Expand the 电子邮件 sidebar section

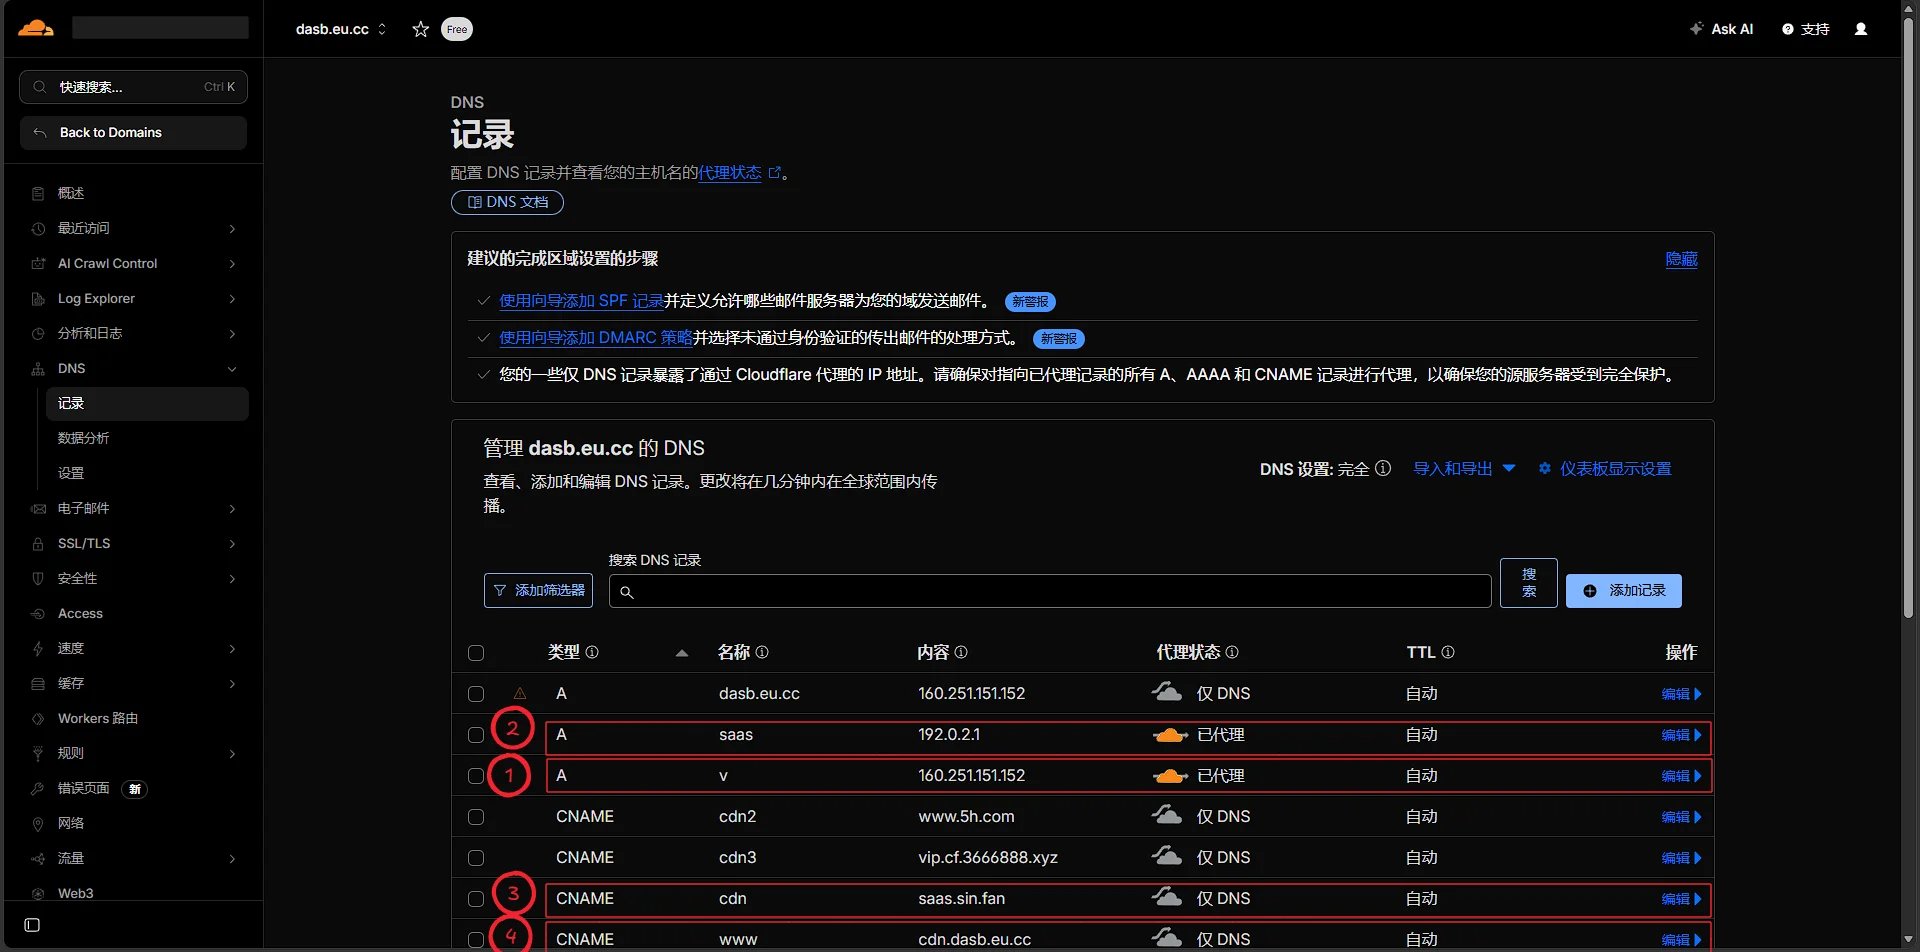click(x=232, y=509)
